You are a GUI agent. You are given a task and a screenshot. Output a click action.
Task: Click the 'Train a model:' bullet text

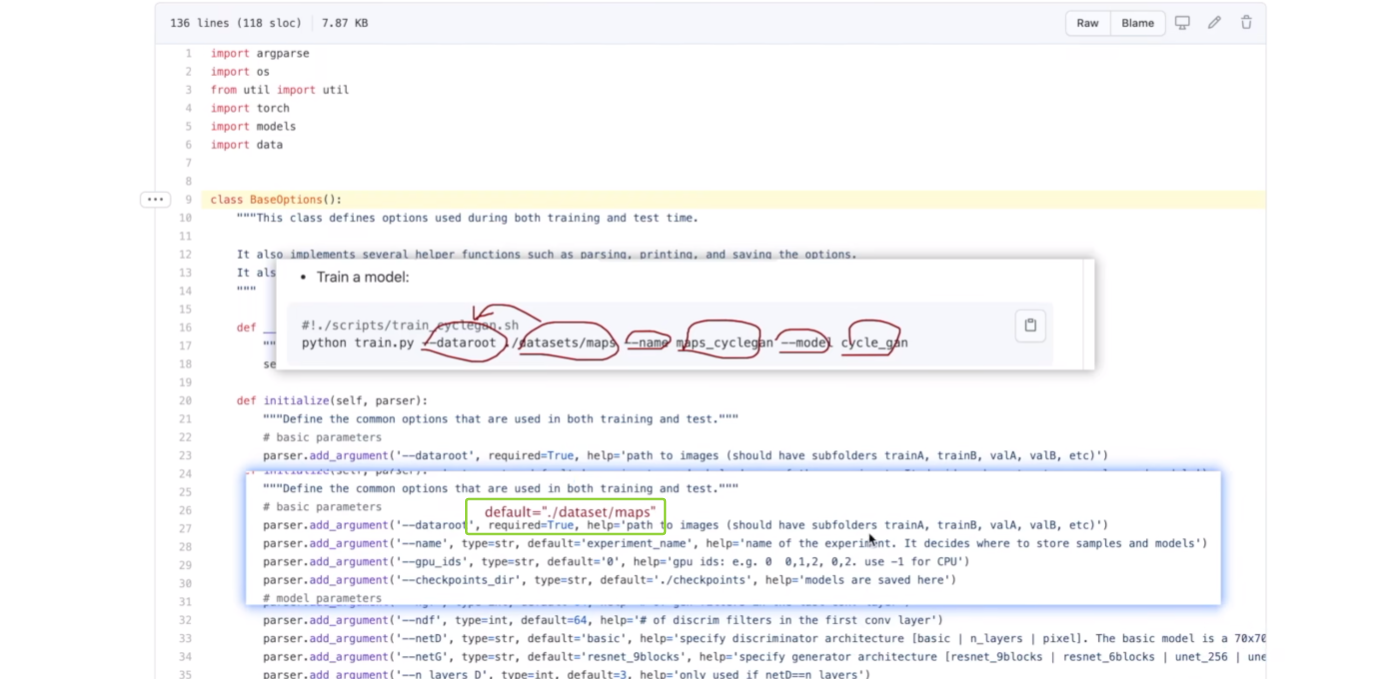(x=363, y=277)
